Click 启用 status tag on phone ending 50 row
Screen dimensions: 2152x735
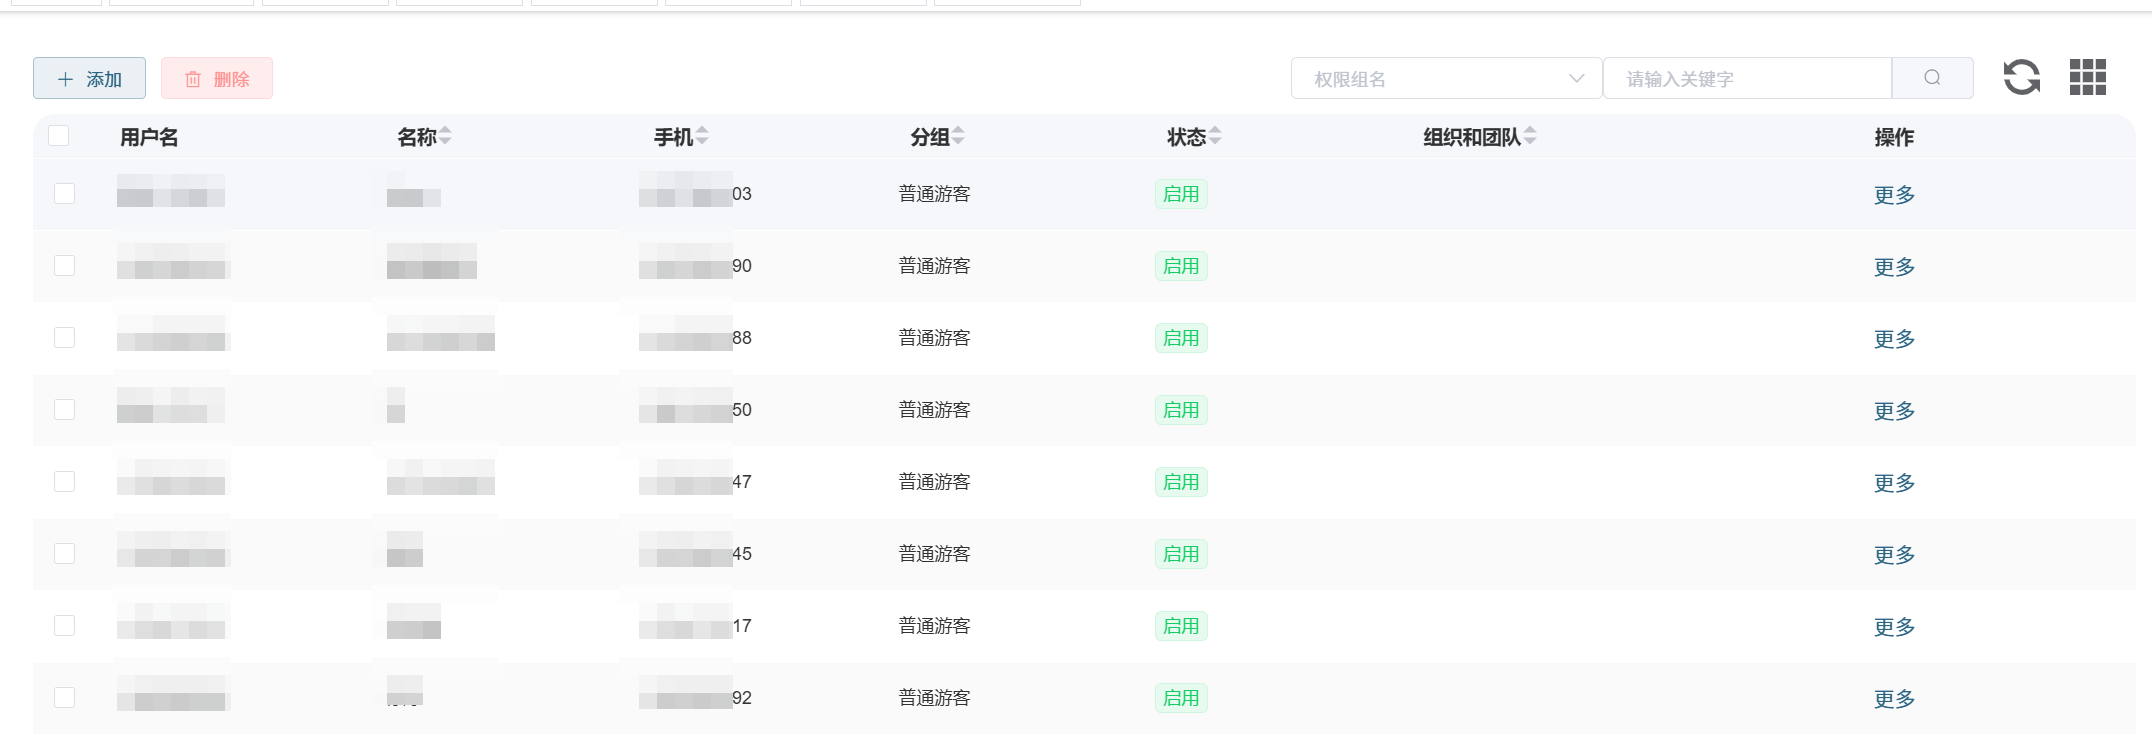1181,410
